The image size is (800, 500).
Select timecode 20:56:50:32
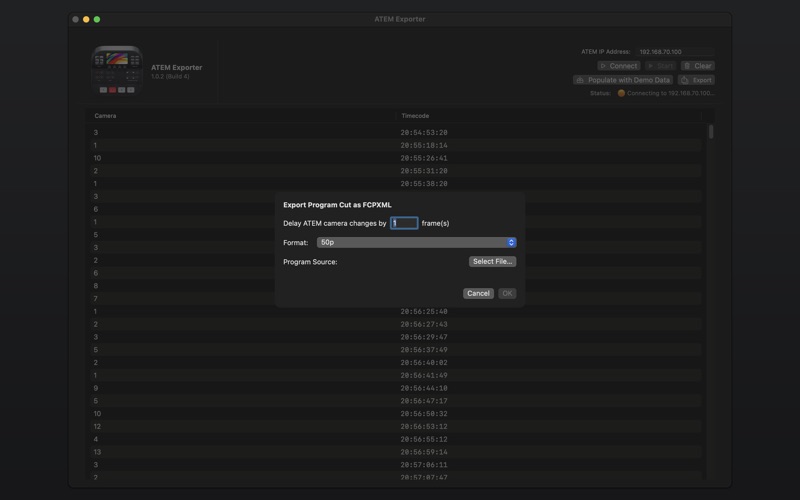tap(423, 414)
